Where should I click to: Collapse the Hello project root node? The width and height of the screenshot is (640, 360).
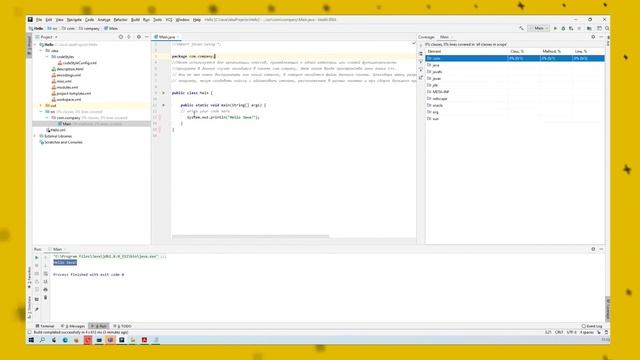click(x=36, y=44)
